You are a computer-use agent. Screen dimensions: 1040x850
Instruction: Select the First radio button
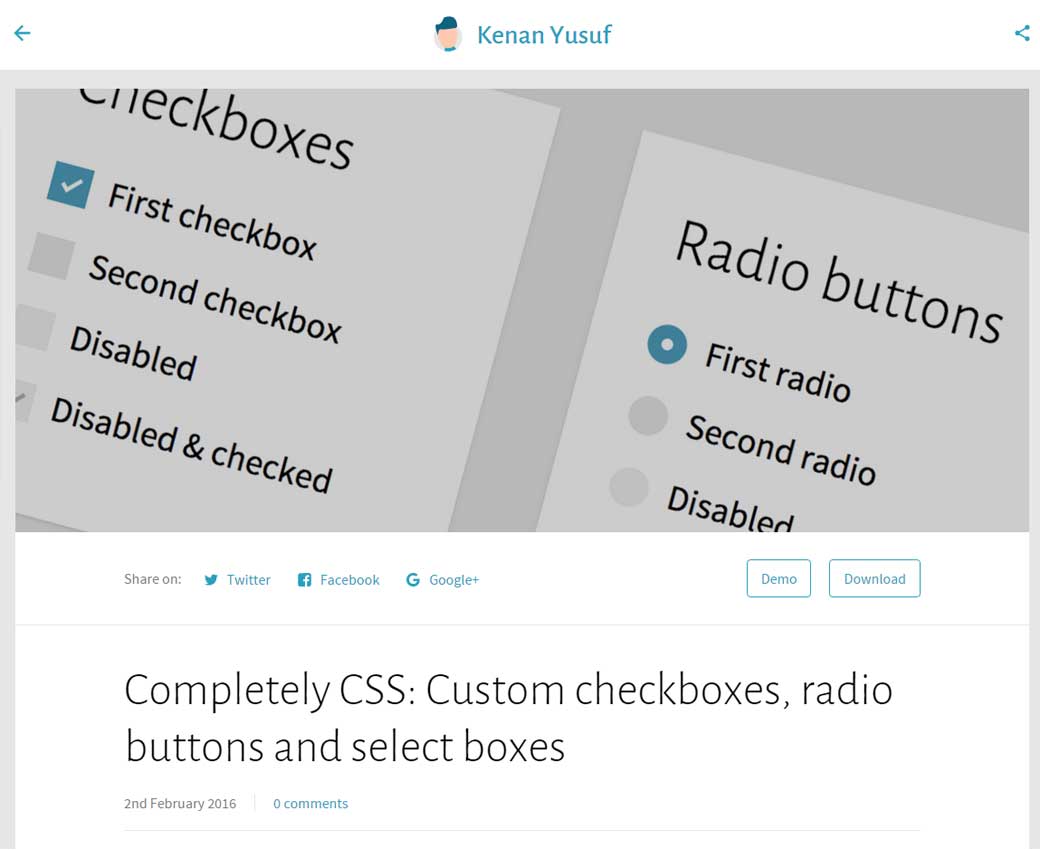coord(667,345)
